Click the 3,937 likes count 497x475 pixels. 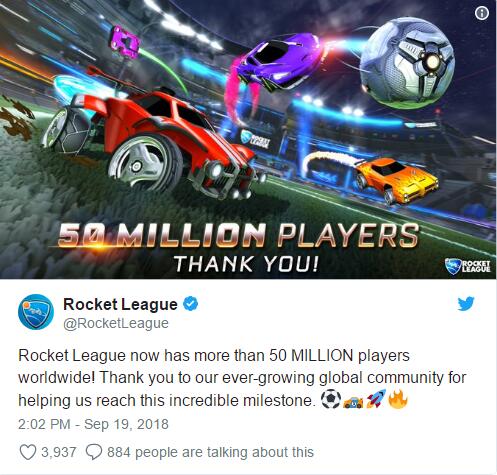[x=59, y=452]
